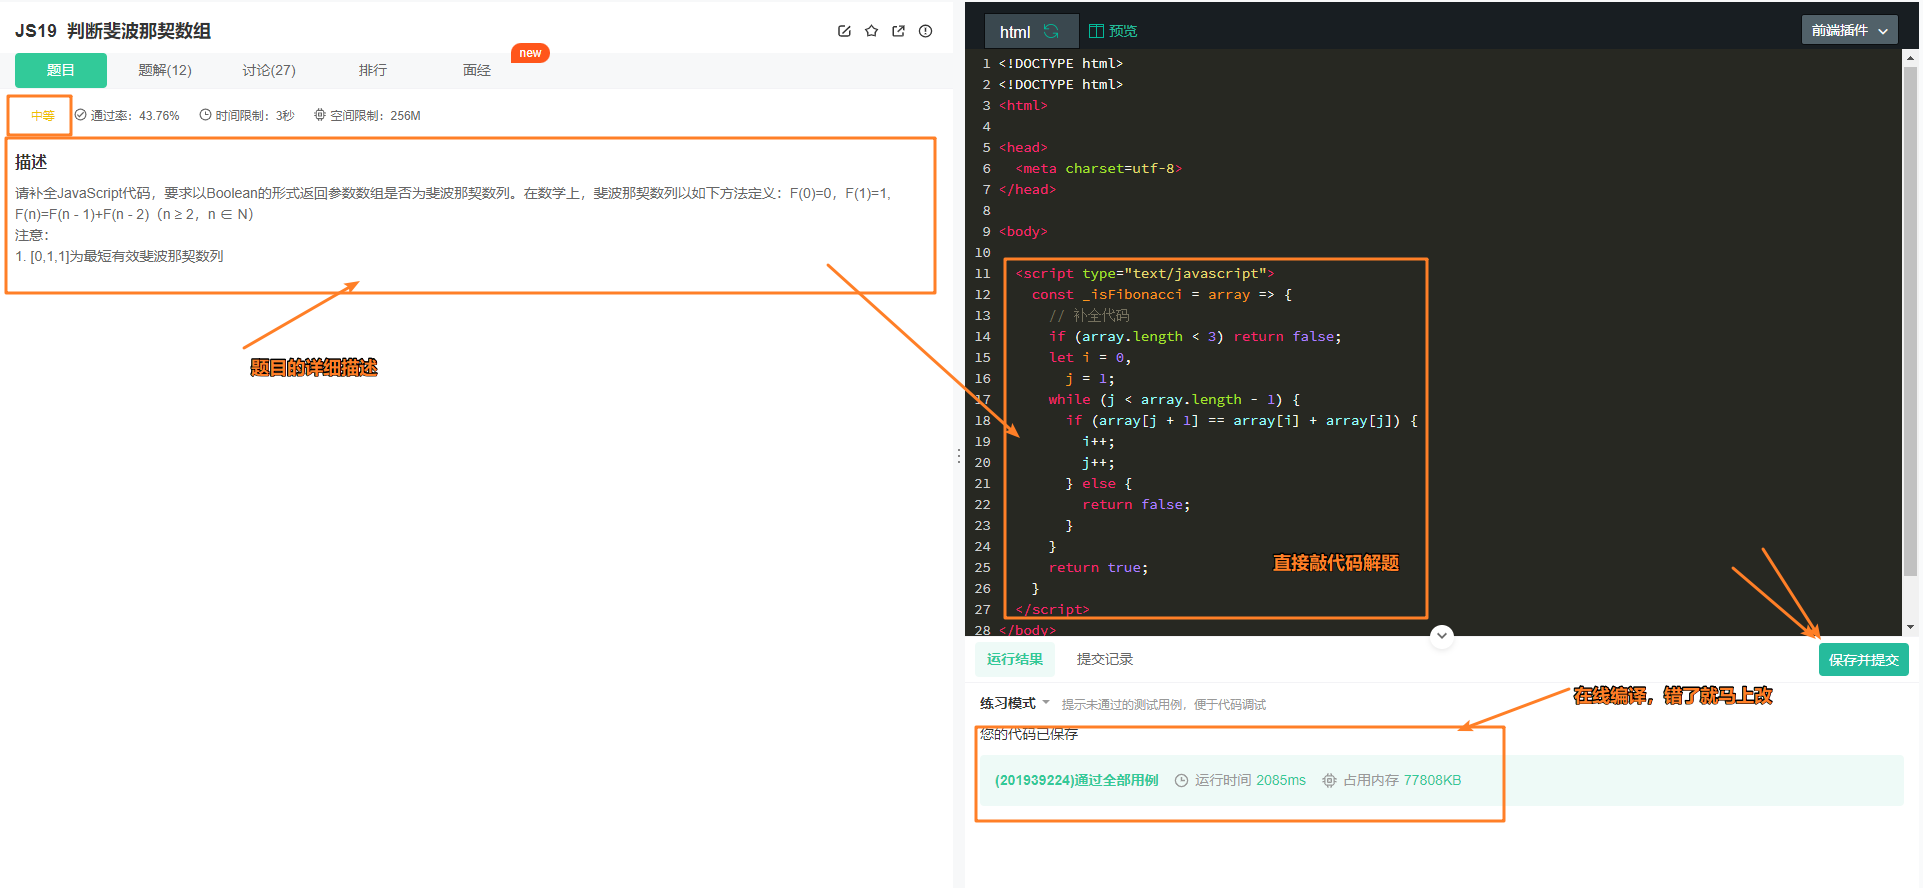
Task: Click the memory limit chip icon
Action: coord(320,115)
